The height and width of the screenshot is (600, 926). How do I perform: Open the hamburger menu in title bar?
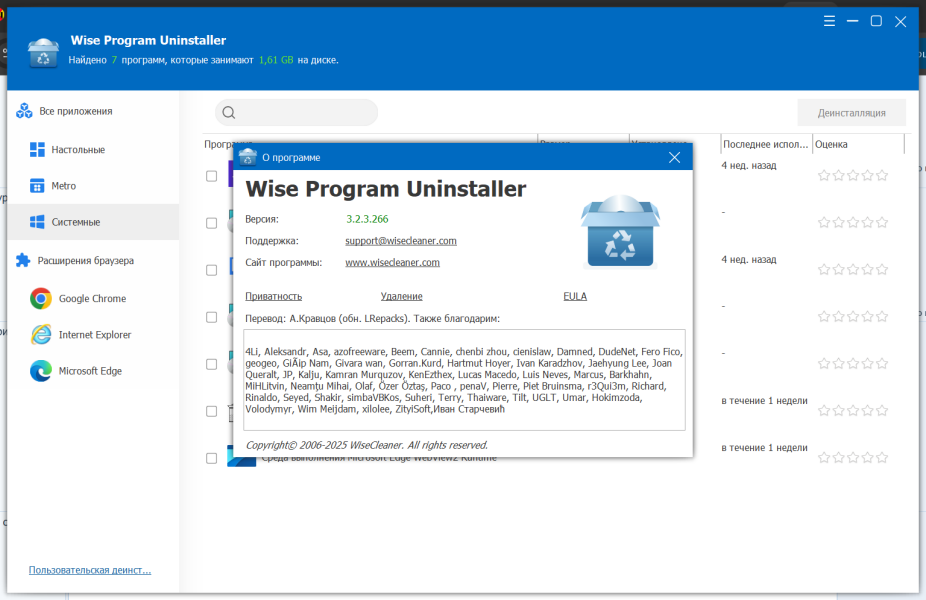[x=829, y=21]
